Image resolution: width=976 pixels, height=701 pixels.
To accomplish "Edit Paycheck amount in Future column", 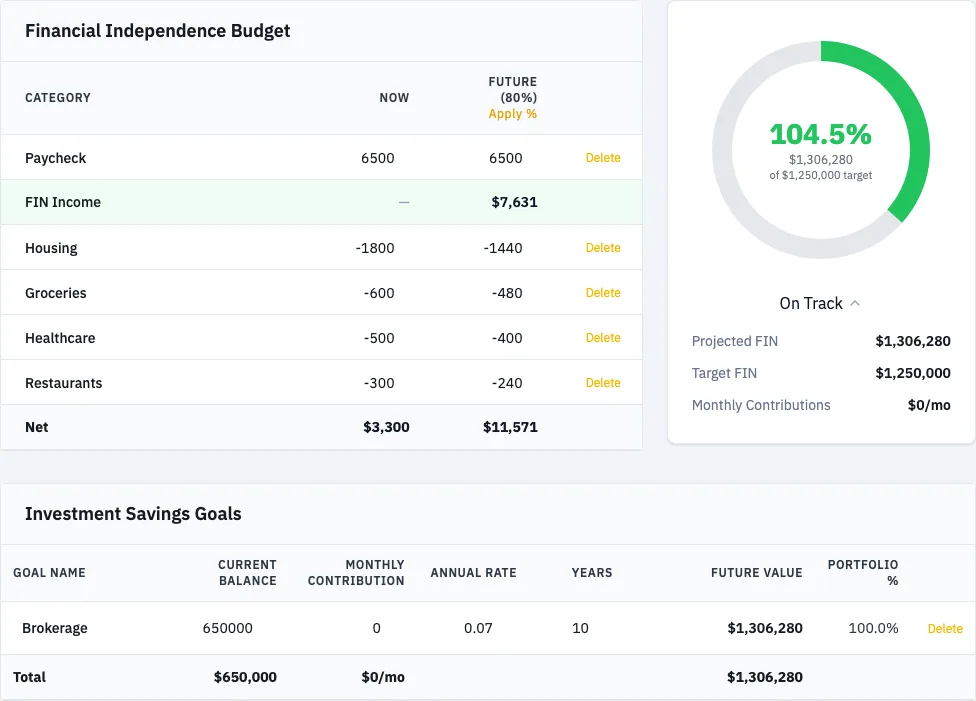I will [505, 158].
